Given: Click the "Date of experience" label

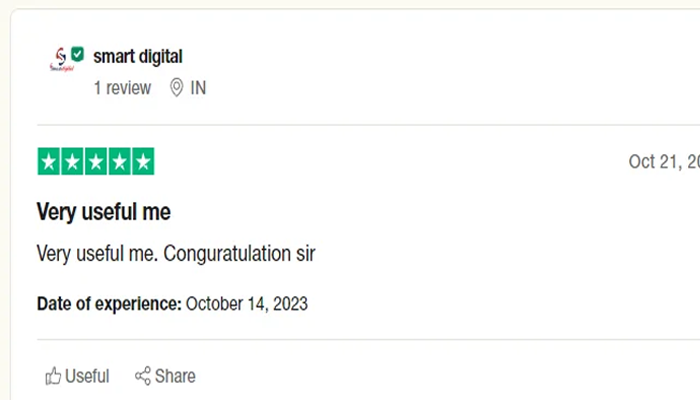Looking at the screenshot, I should pos(109,303).
